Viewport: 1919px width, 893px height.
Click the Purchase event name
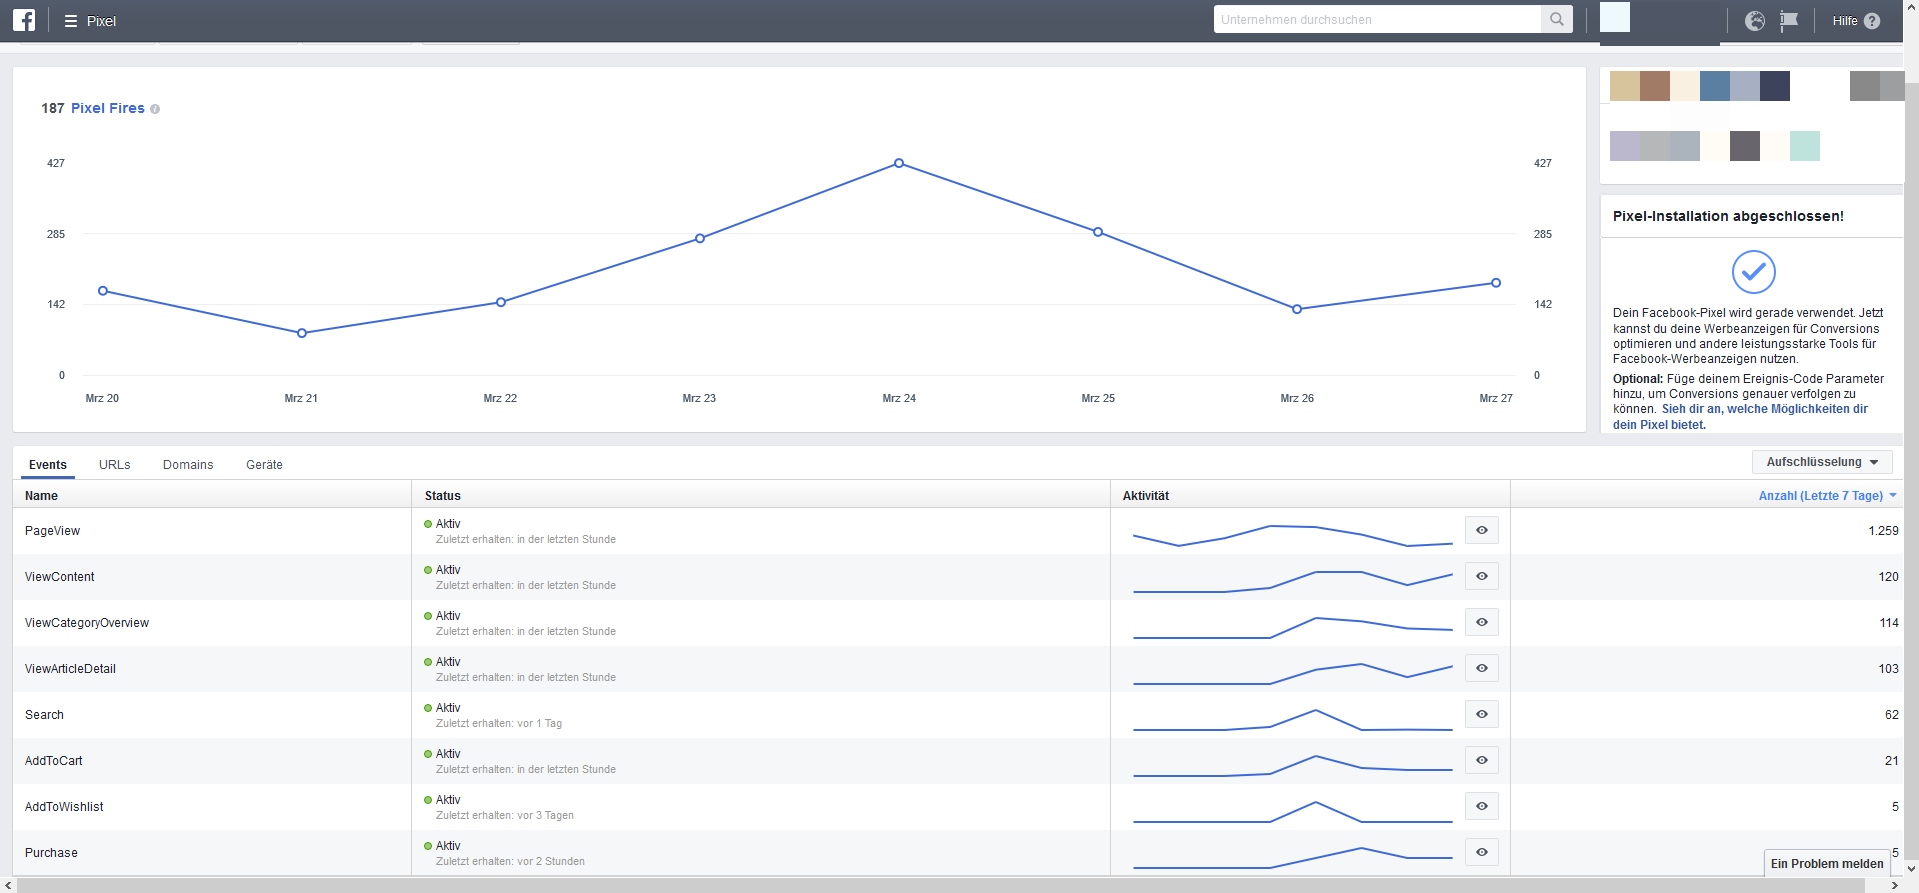(x=51, y=853)
